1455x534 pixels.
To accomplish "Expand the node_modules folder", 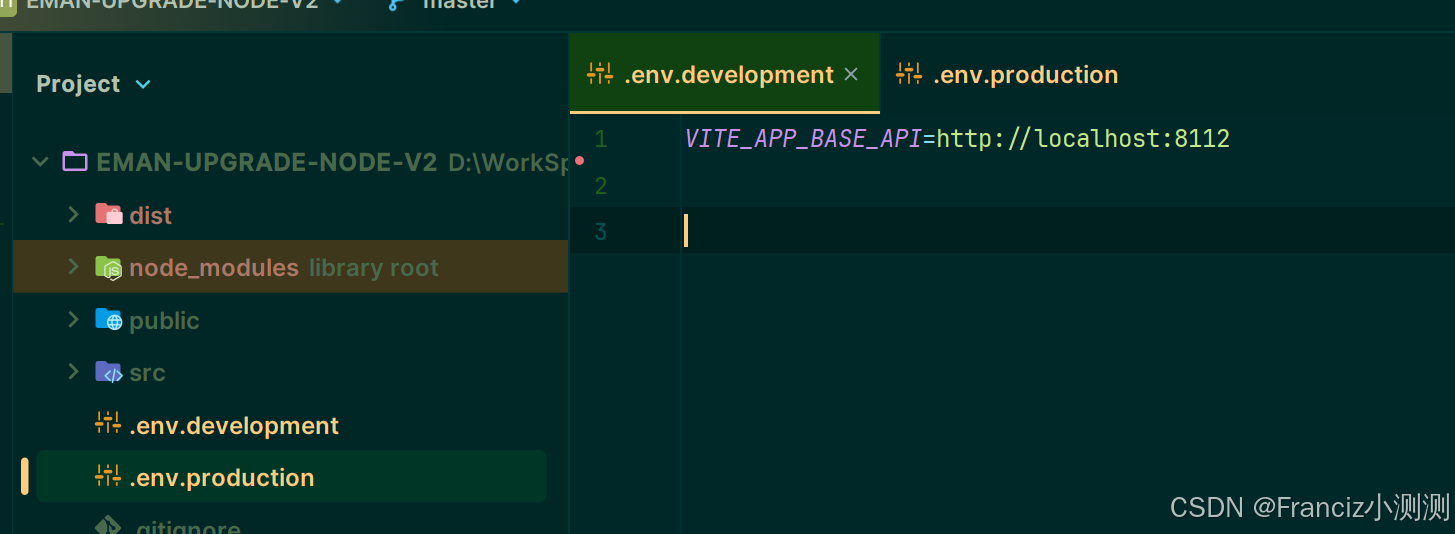I will point(73,267).
